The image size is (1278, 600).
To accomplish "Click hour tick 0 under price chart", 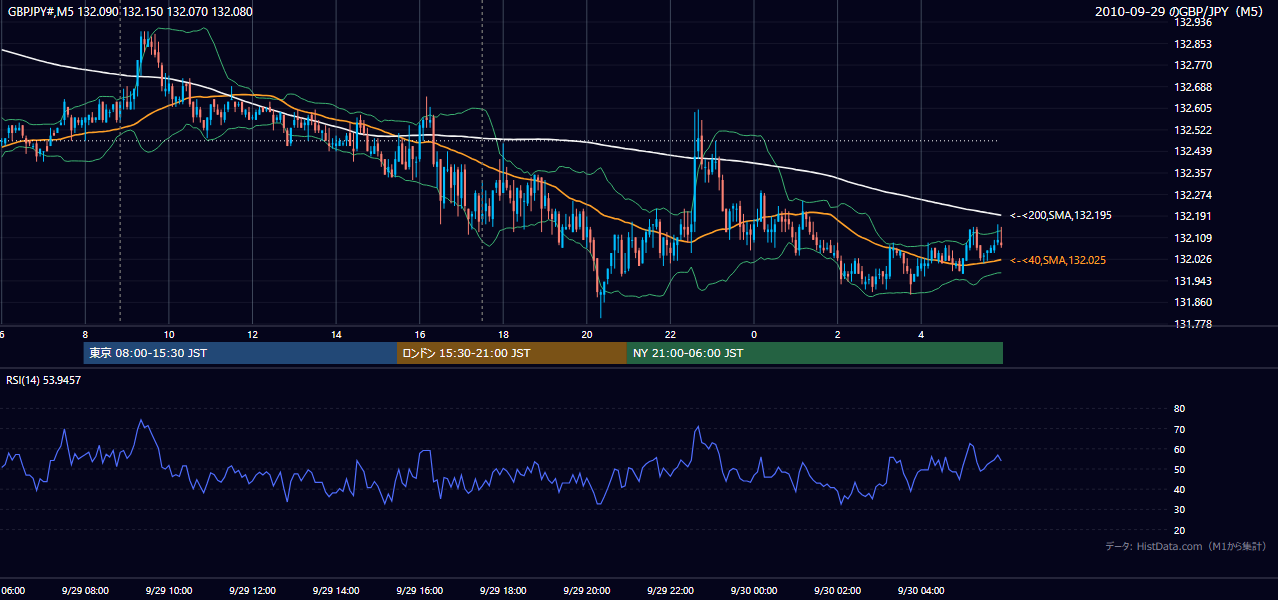I will tap(754, 334).
